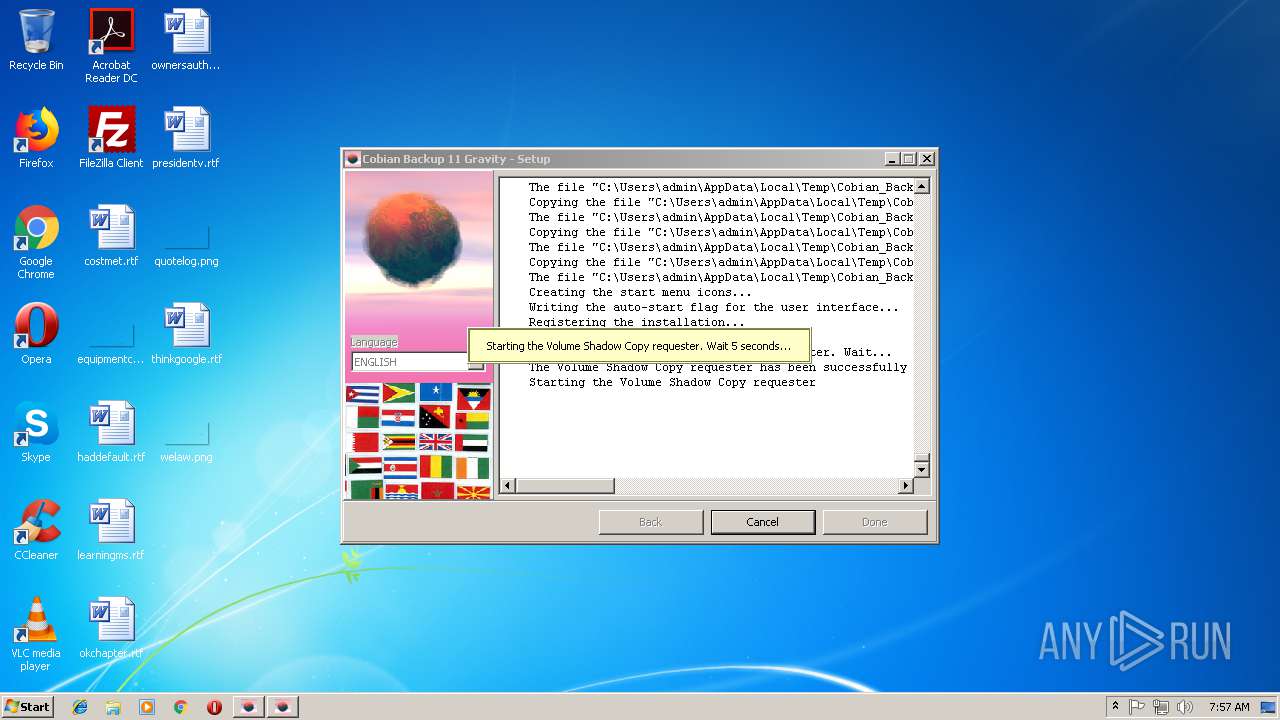Click the Cancel button in setup
The image size is (1280, 720).
(762, 522)
